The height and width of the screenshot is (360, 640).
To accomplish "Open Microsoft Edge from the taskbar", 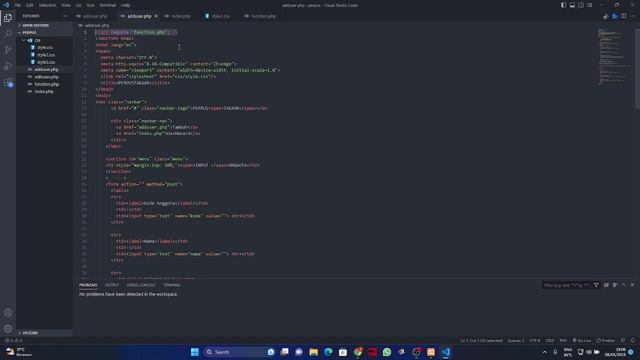I will tap(328, 352).
